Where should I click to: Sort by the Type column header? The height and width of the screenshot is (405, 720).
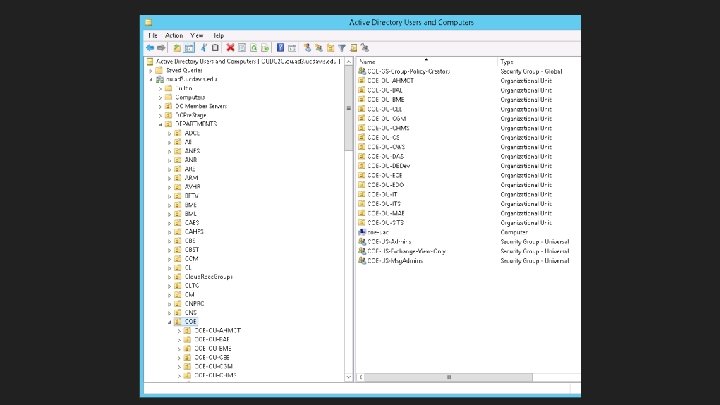pos(539,62)
